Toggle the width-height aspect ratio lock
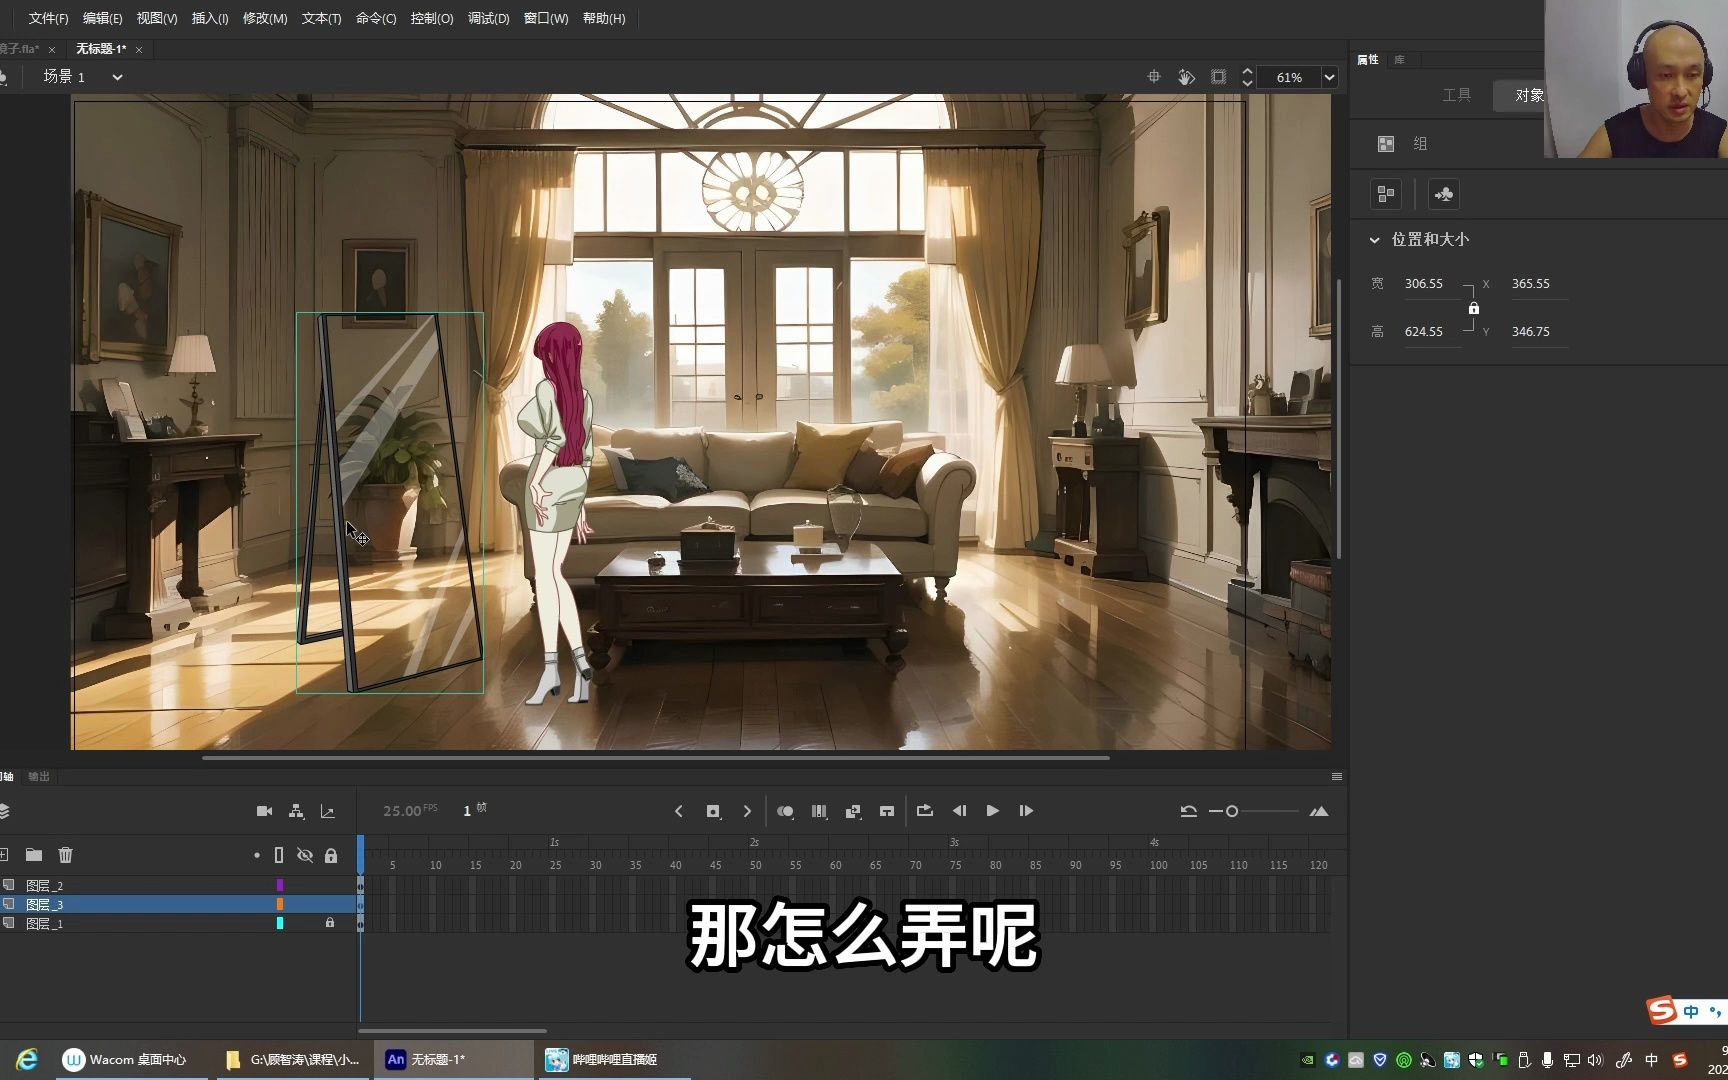Image resolution: width=1728 pixels, height=1080 pixels. point(1473,308)
